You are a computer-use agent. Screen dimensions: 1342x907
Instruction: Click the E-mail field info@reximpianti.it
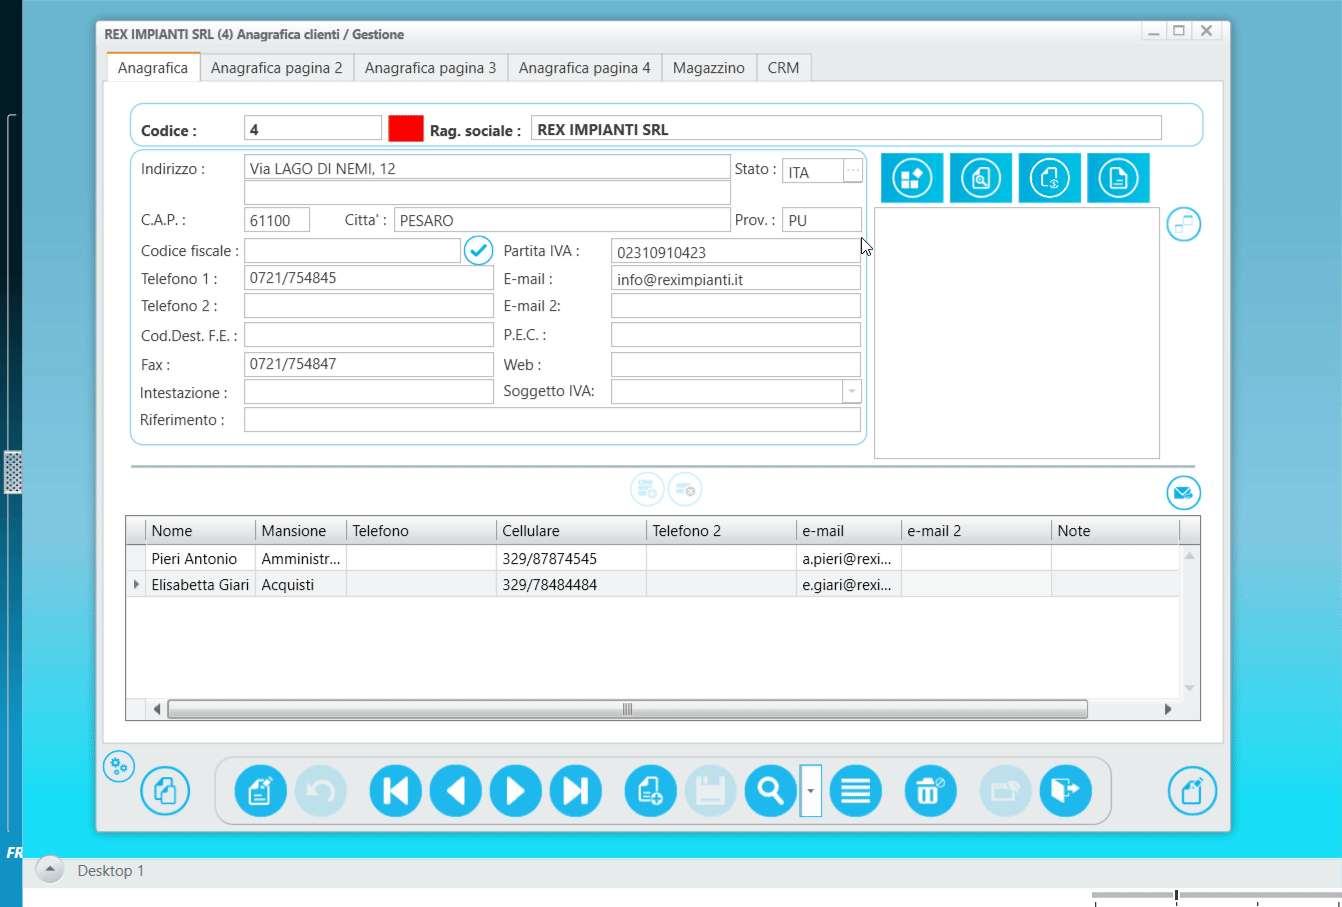736,279
